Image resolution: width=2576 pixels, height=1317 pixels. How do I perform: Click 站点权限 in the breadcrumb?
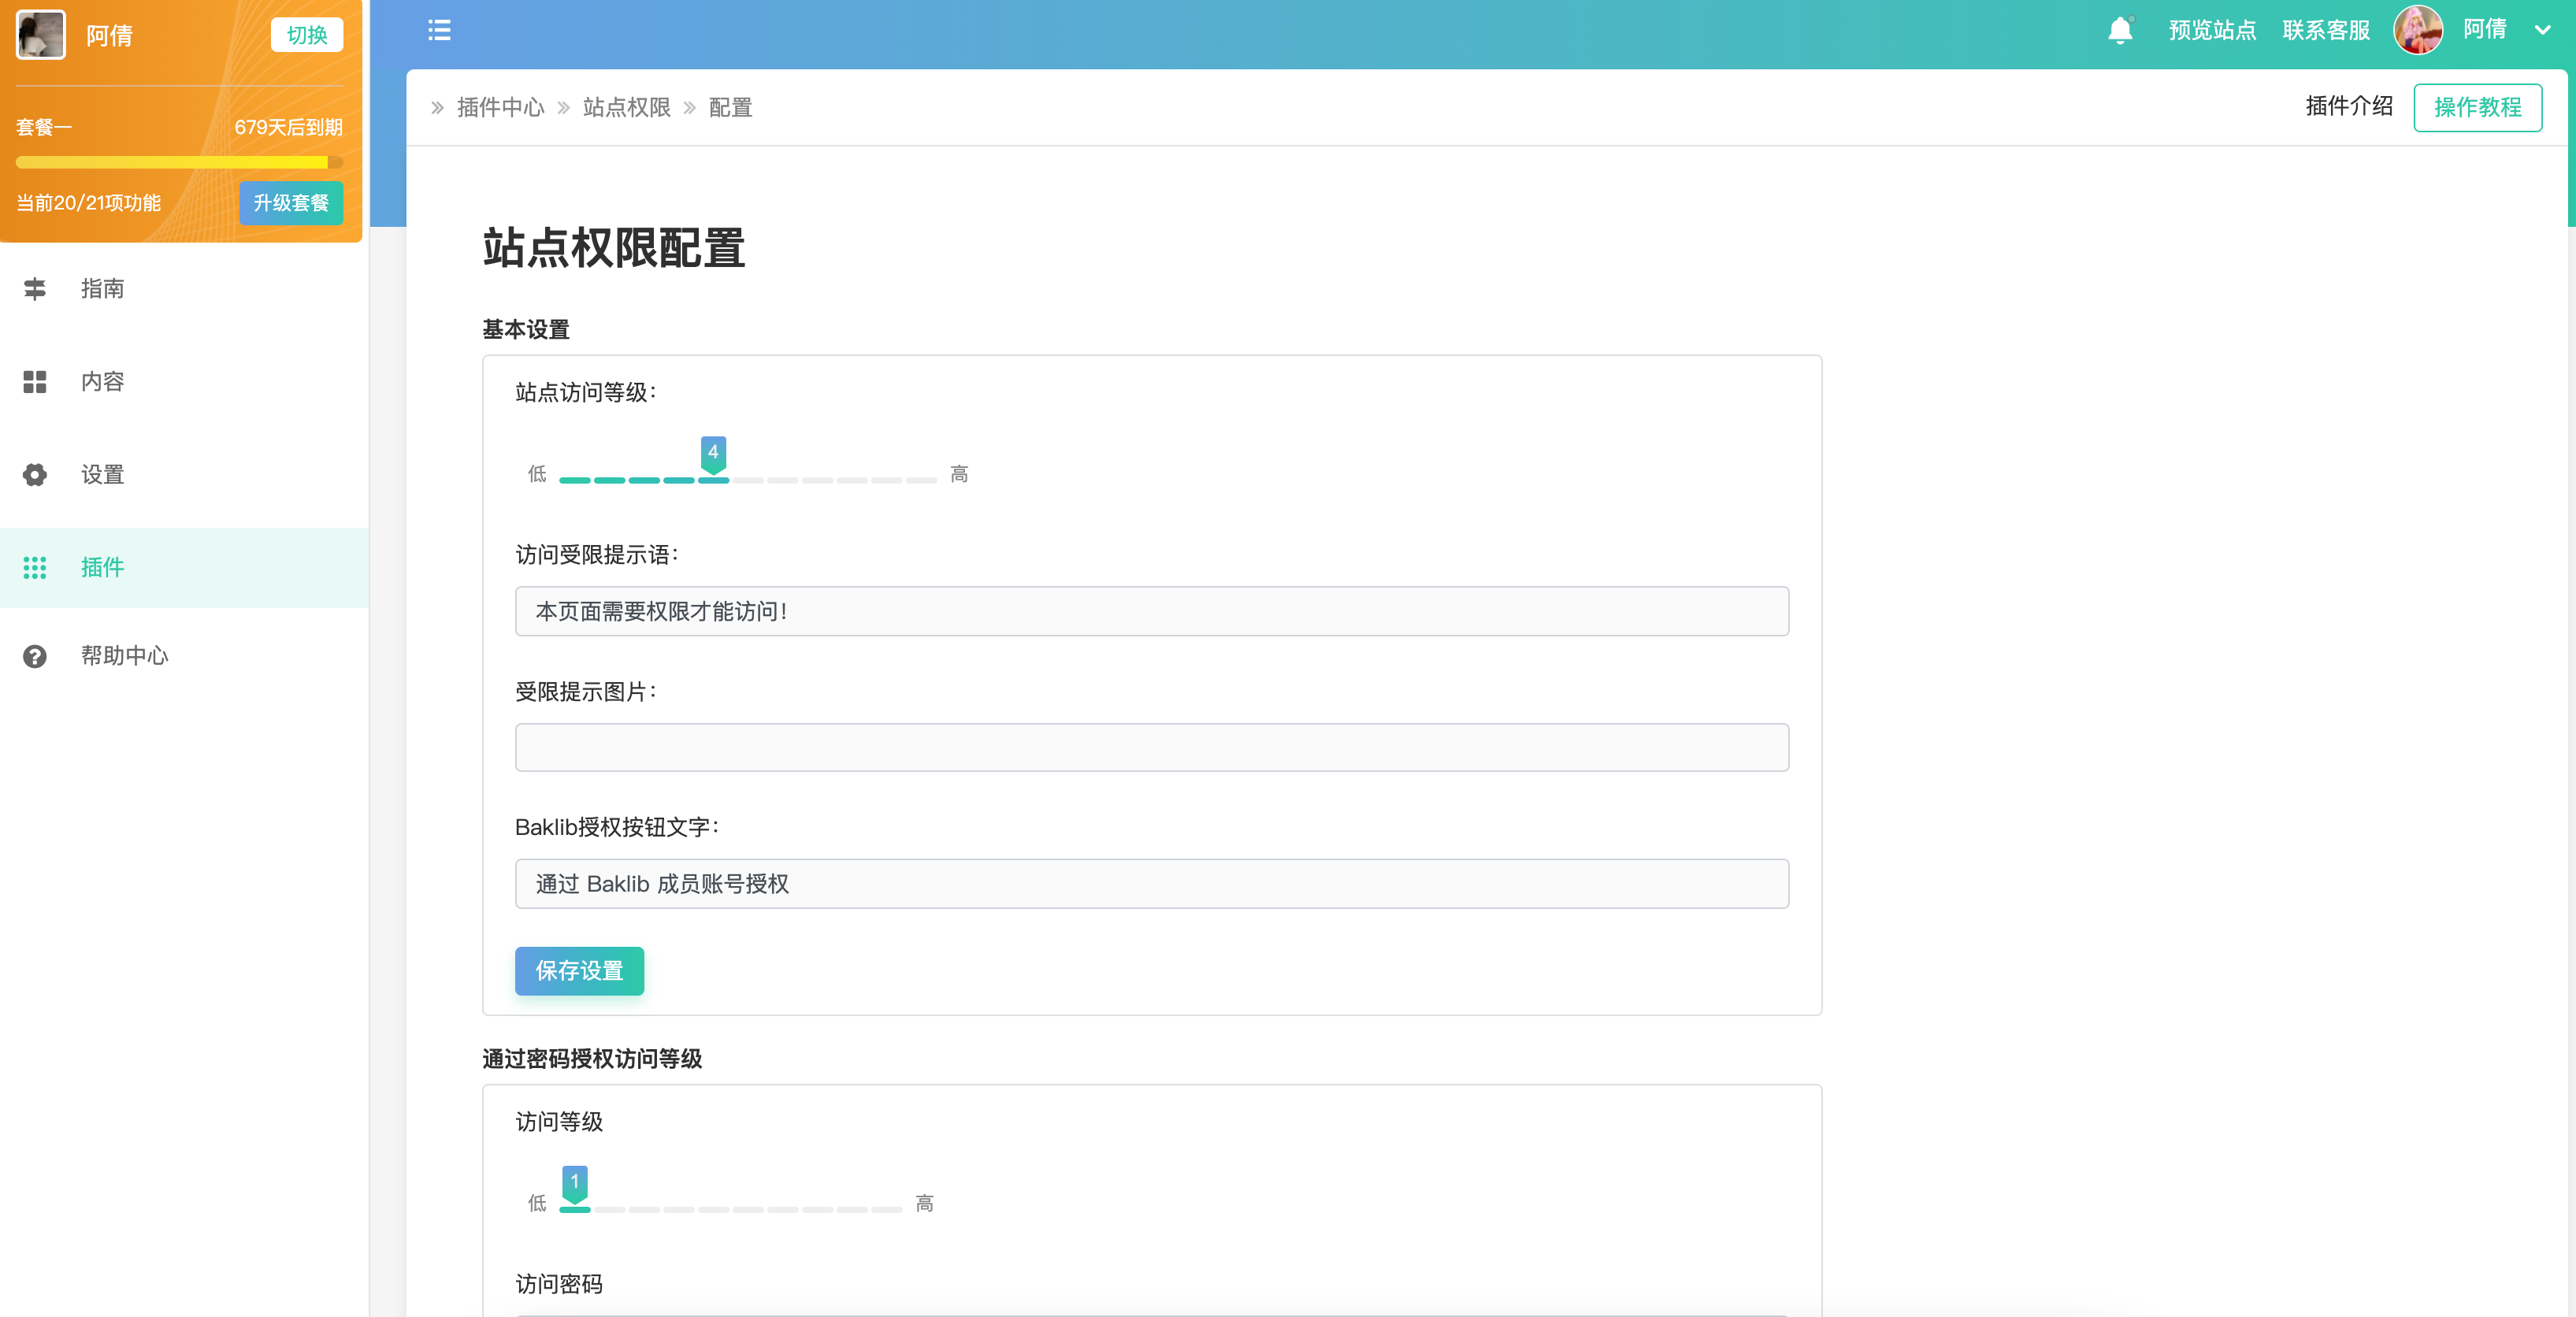[626, 107]
